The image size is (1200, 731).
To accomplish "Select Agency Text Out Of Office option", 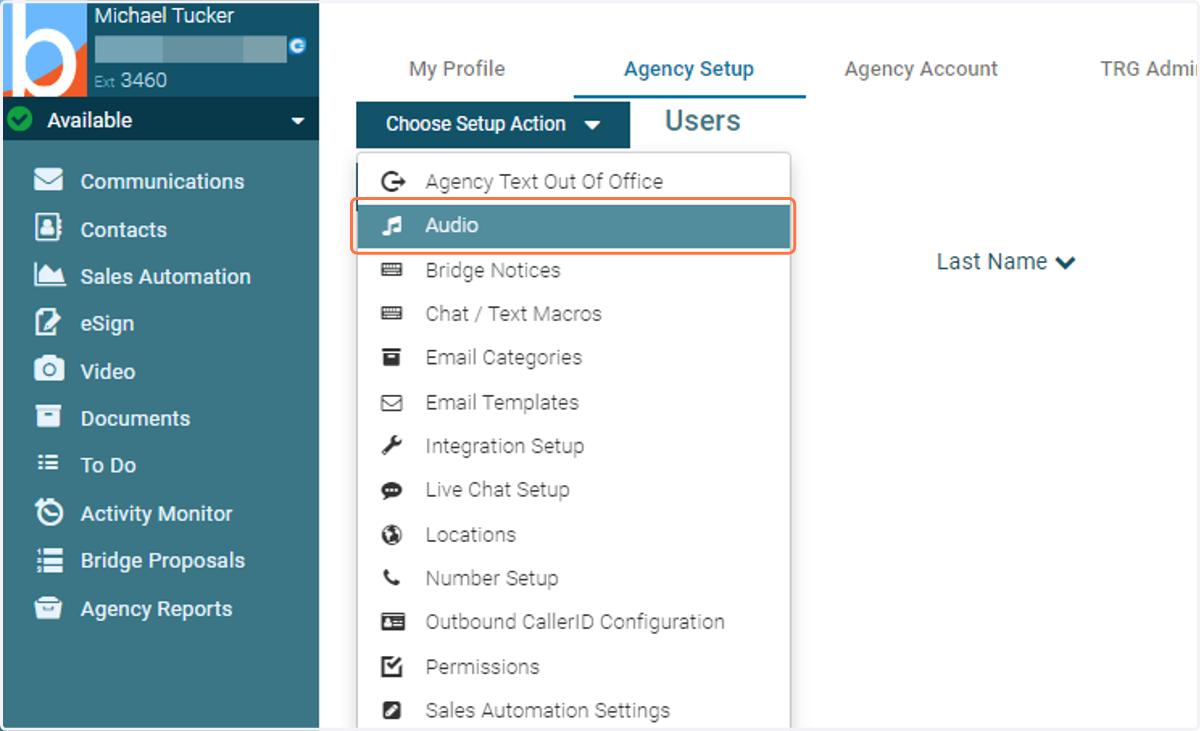I will pyautogui.click(x=574, y=182).
